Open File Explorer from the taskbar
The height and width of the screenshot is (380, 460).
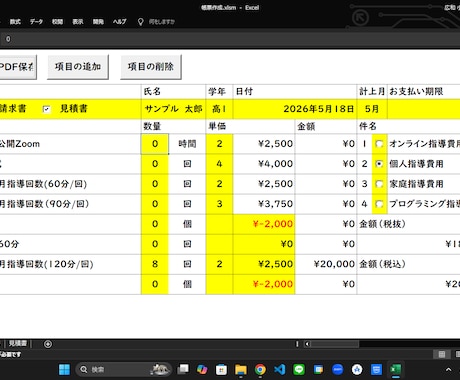click(x=241, y=369)
